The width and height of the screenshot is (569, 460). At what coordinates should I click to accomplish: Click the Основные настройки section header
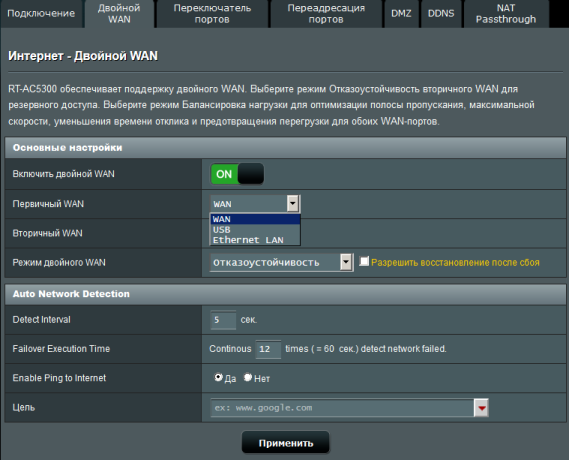tap(285, 148)
